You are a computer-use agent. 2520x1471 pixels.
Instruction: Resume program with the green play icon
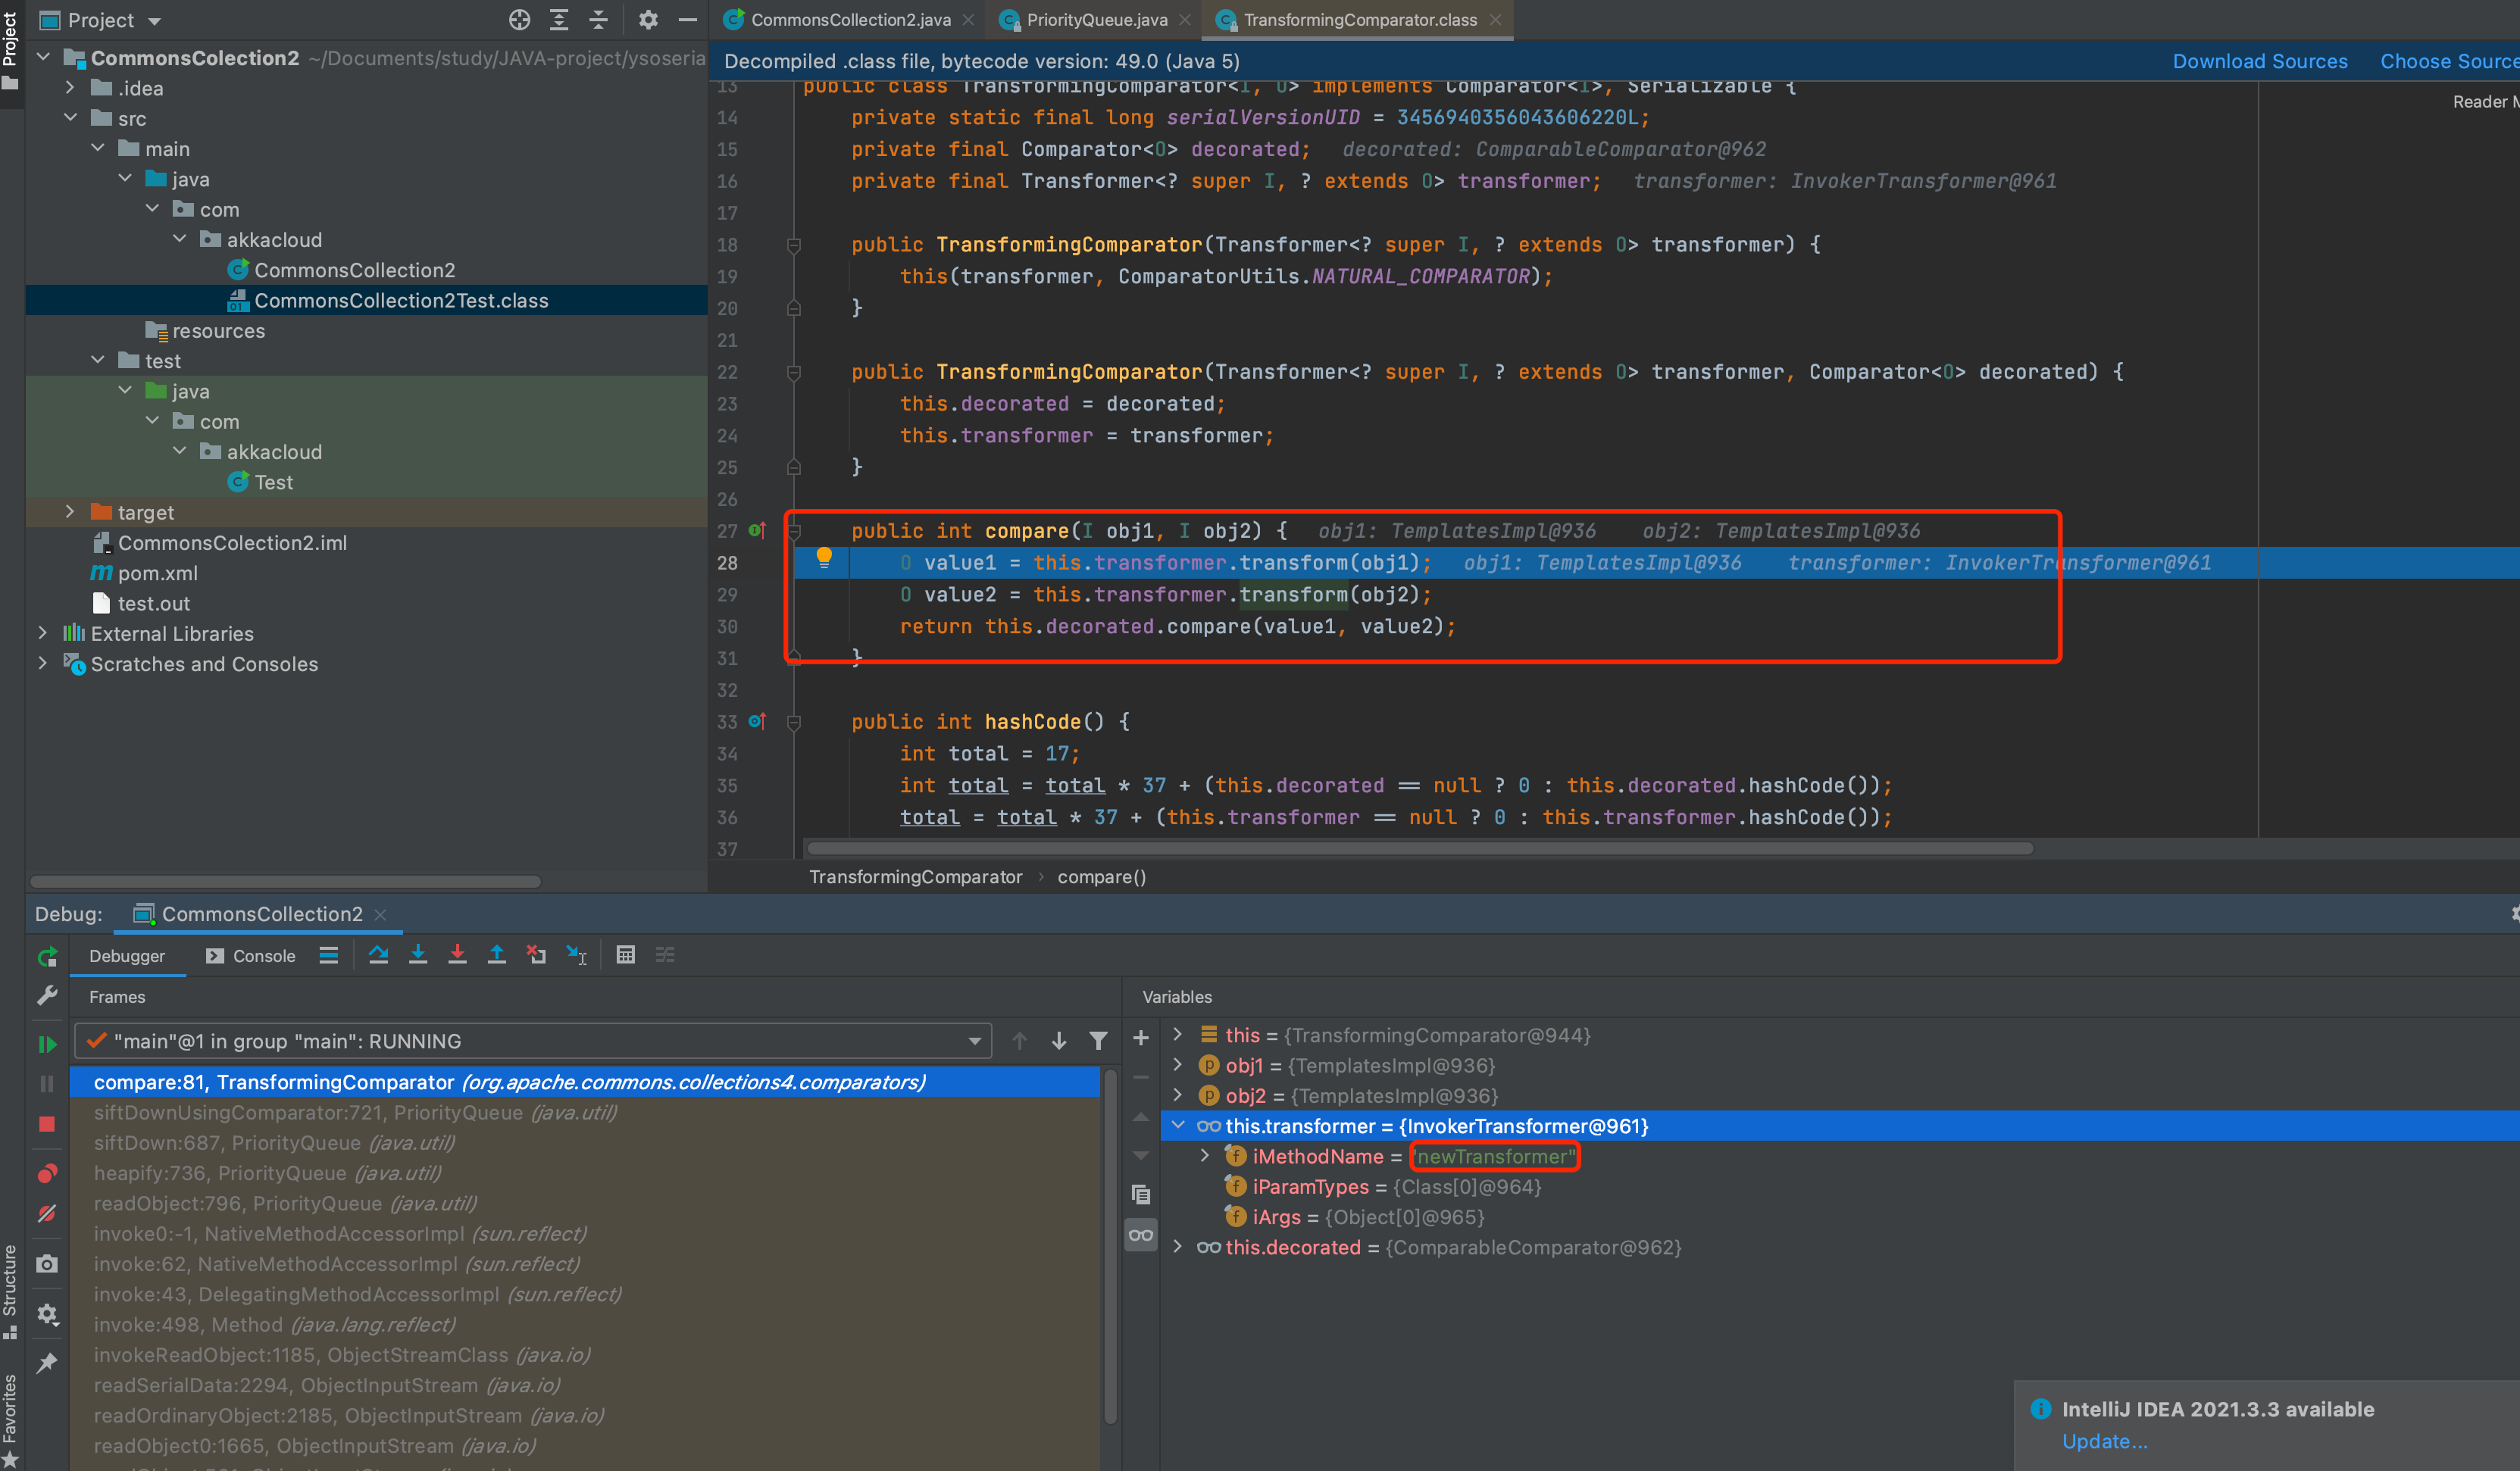pos(47,1044)
